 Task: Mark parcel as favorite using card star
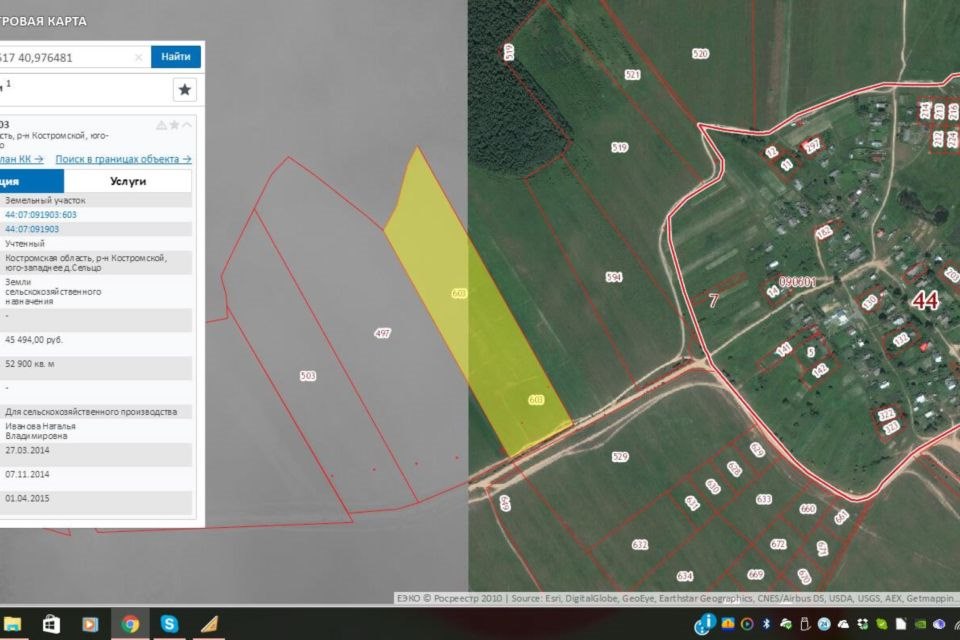coord(174,125)
